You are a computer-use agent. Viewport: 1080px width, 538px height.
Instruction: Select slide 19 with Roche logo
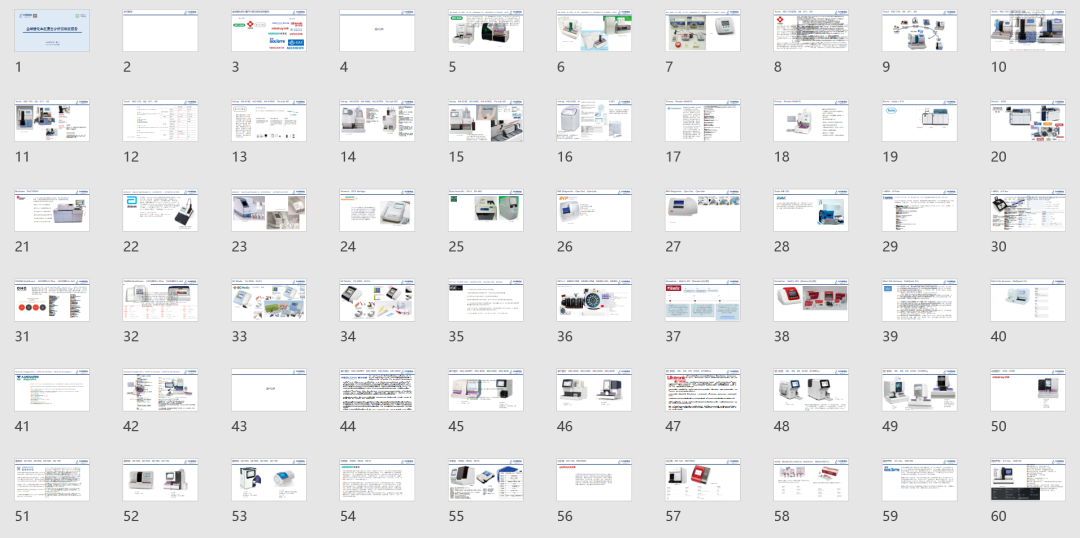pyautogui.click(x=918, y=121)
